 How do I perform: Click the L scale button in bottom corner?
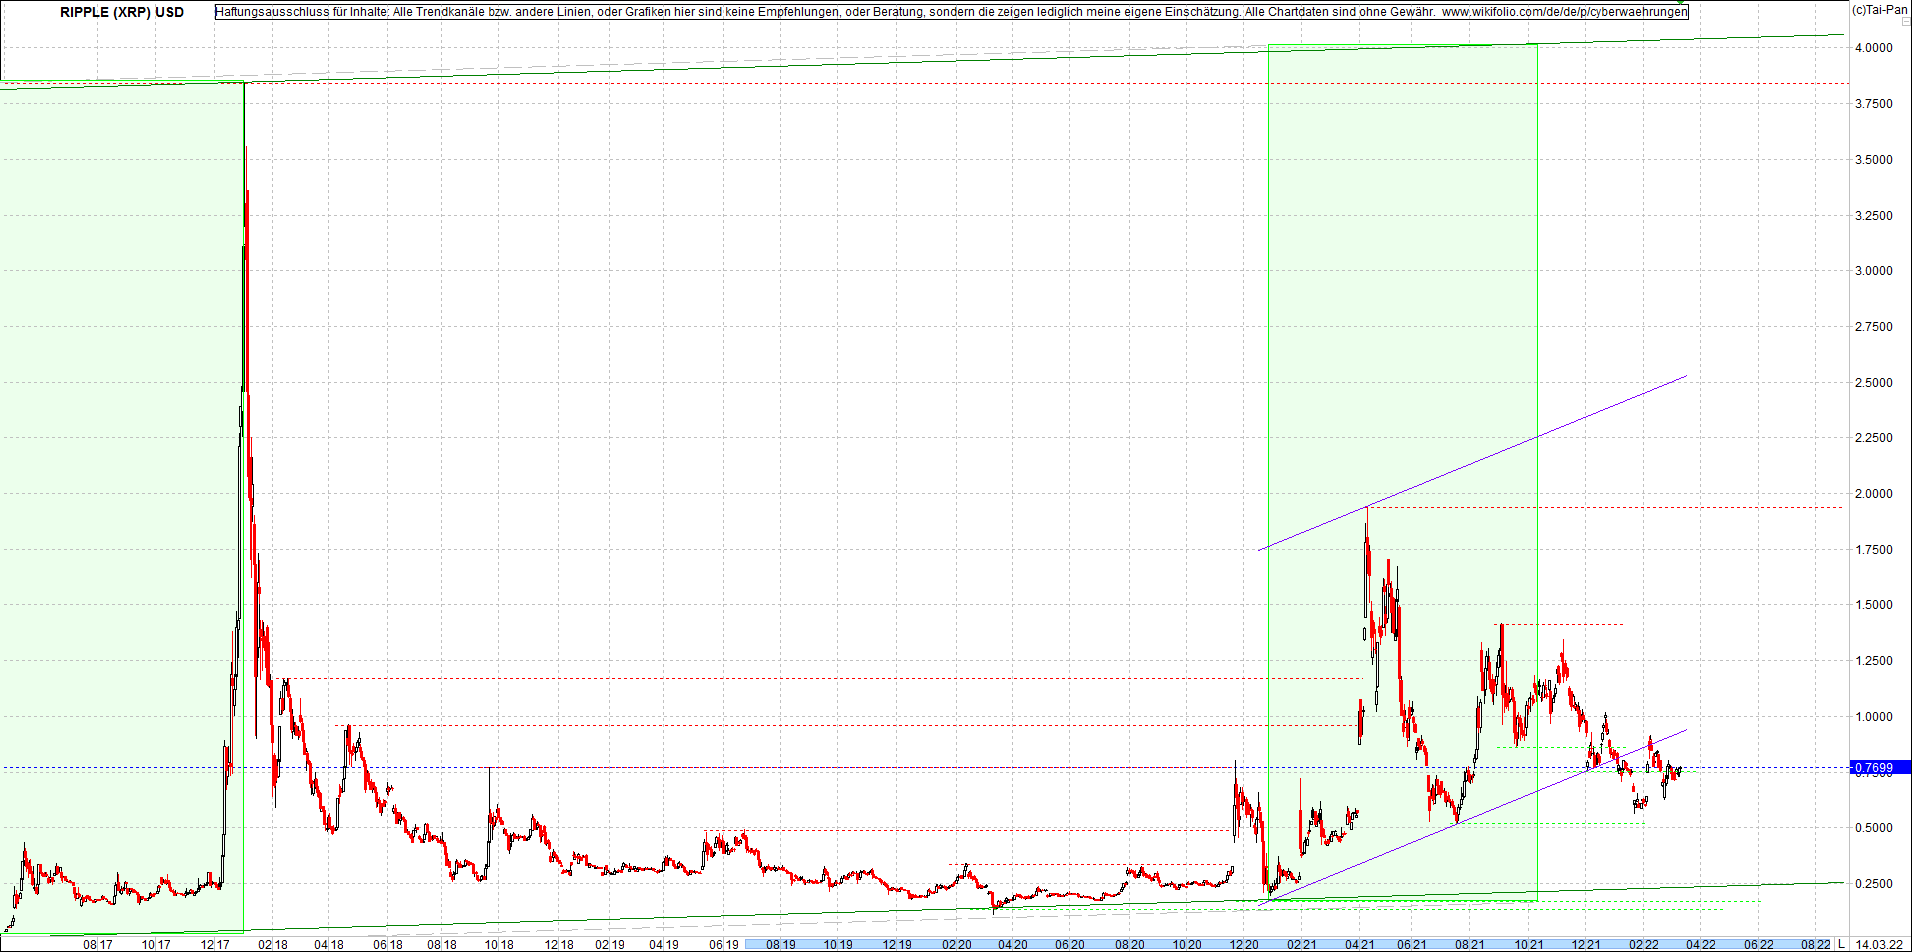(x=1841, y=944)
